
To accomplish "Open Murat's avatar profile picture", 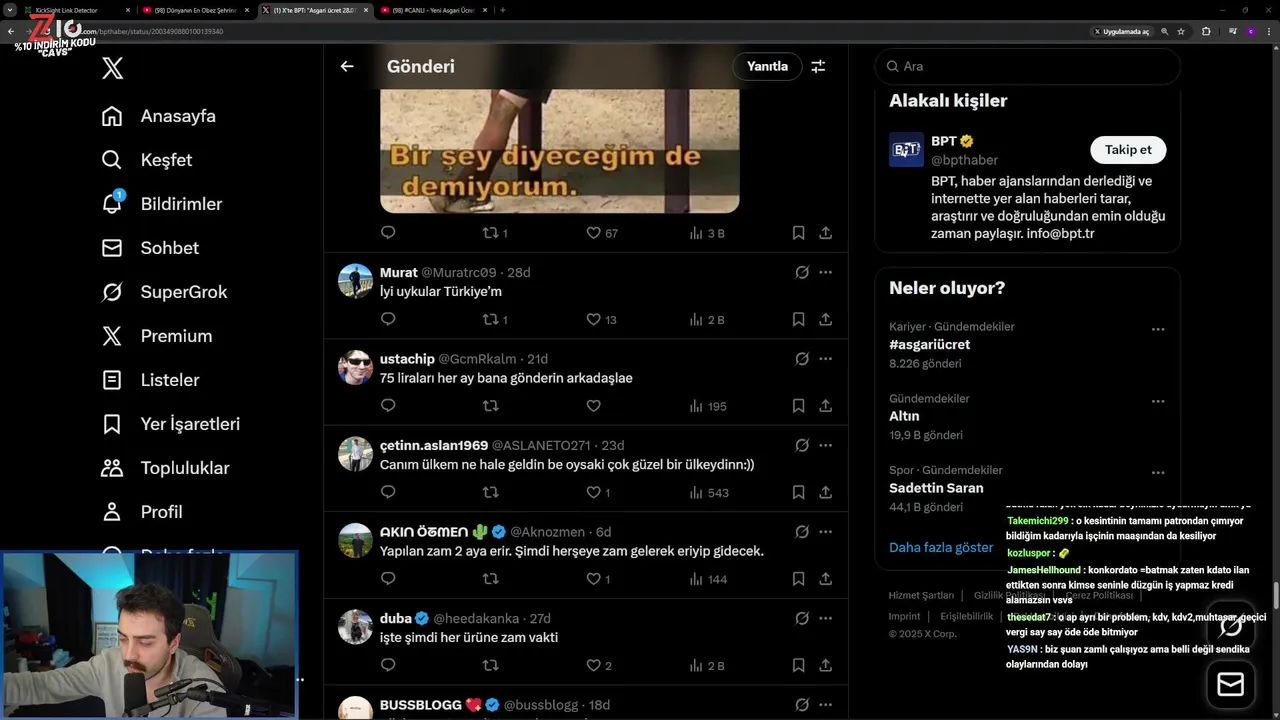I will (355, 281).
